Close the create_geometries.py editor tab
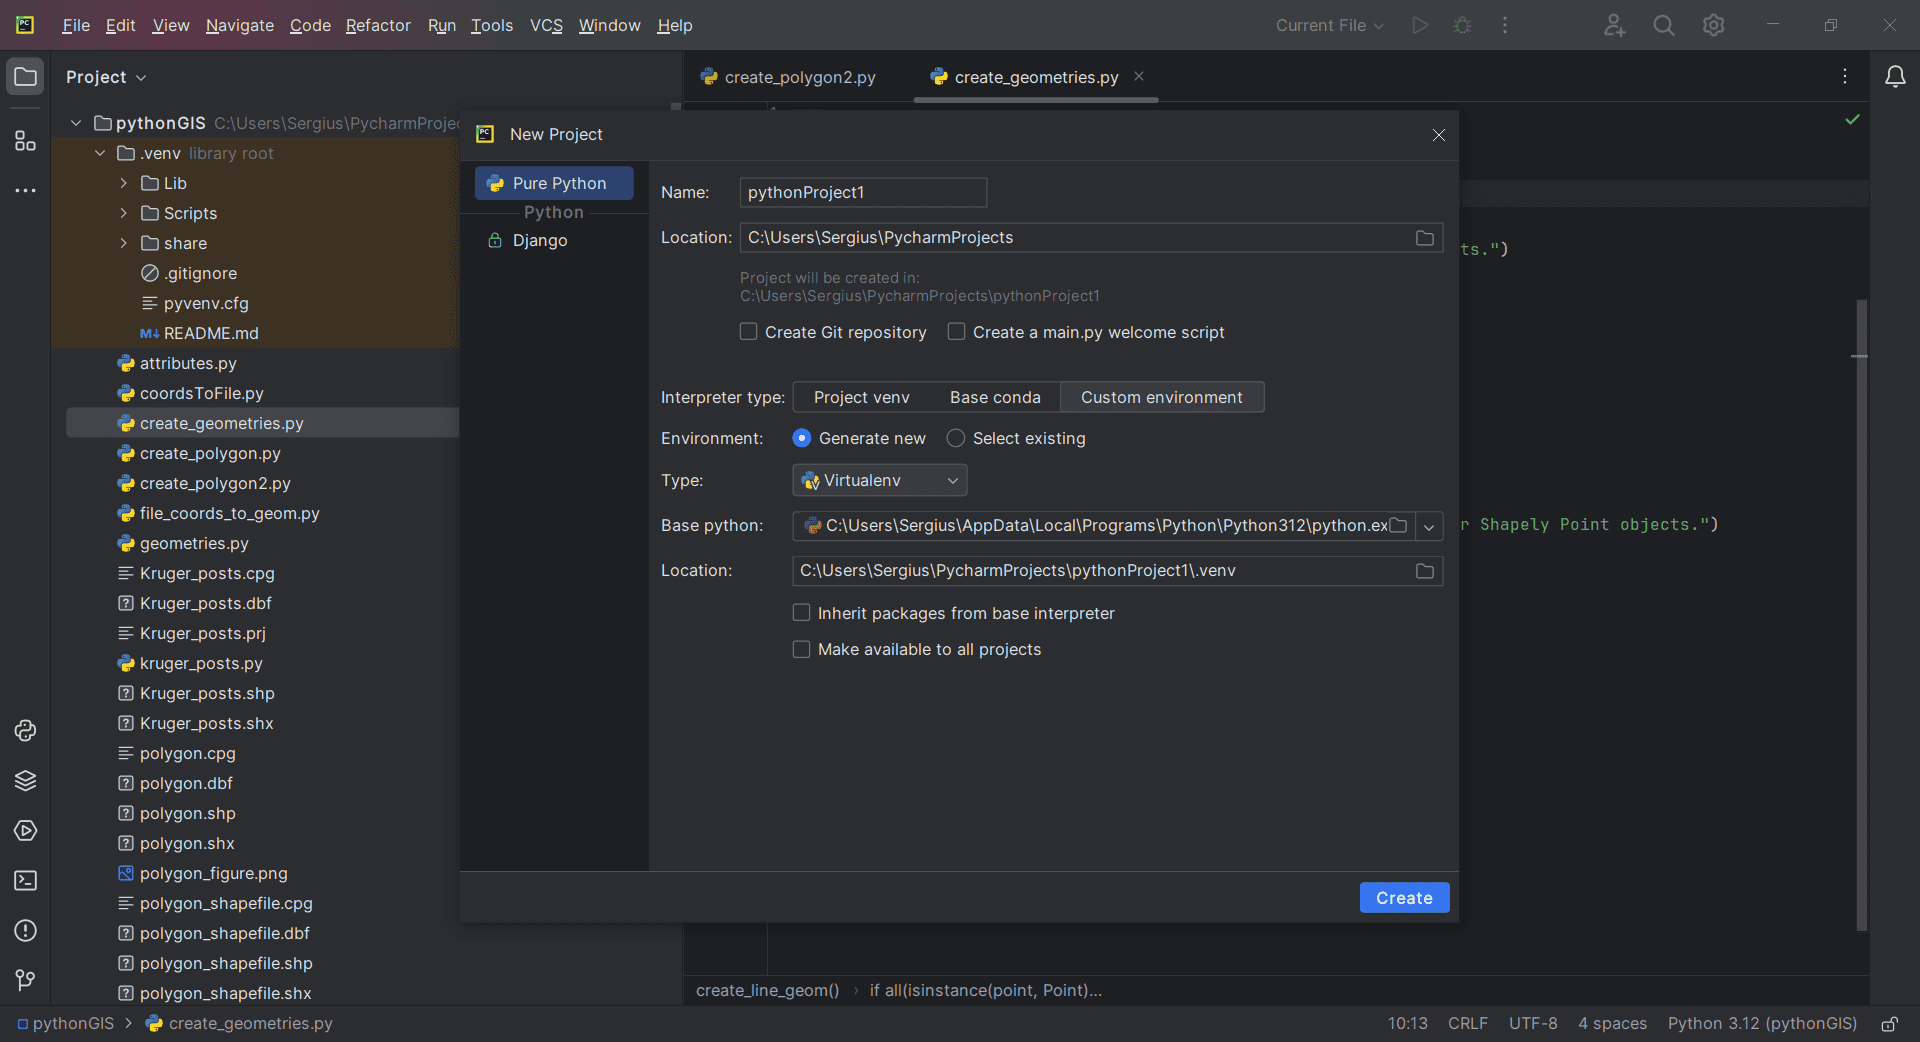The image size is (1920, 1042). tap(1139, 76)
